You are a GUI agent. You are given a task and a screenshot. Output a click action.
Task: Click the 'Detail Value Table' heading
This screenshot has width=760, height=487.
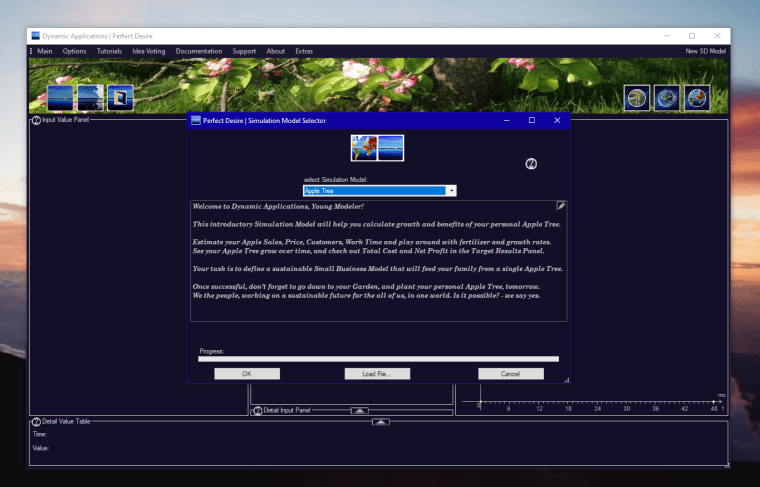pos(66,422)
